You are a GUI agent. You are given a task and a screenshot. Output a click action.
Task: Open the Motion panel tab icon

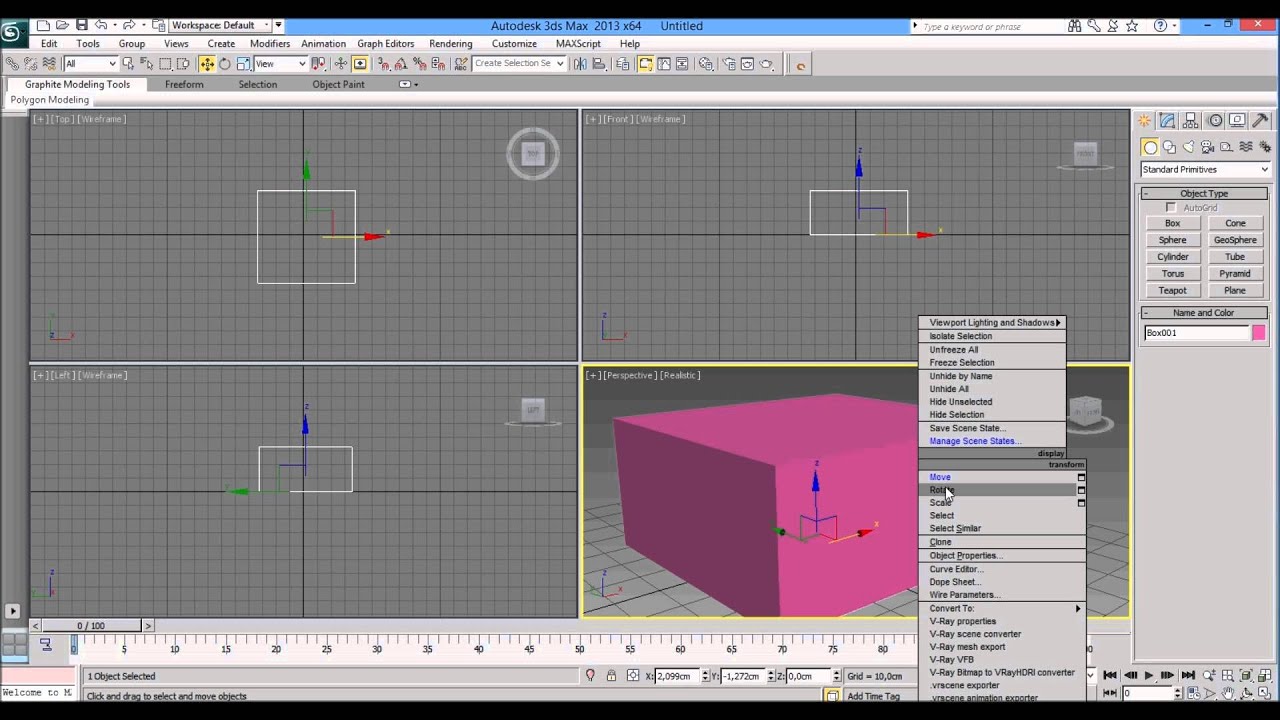coord(1215,120)
